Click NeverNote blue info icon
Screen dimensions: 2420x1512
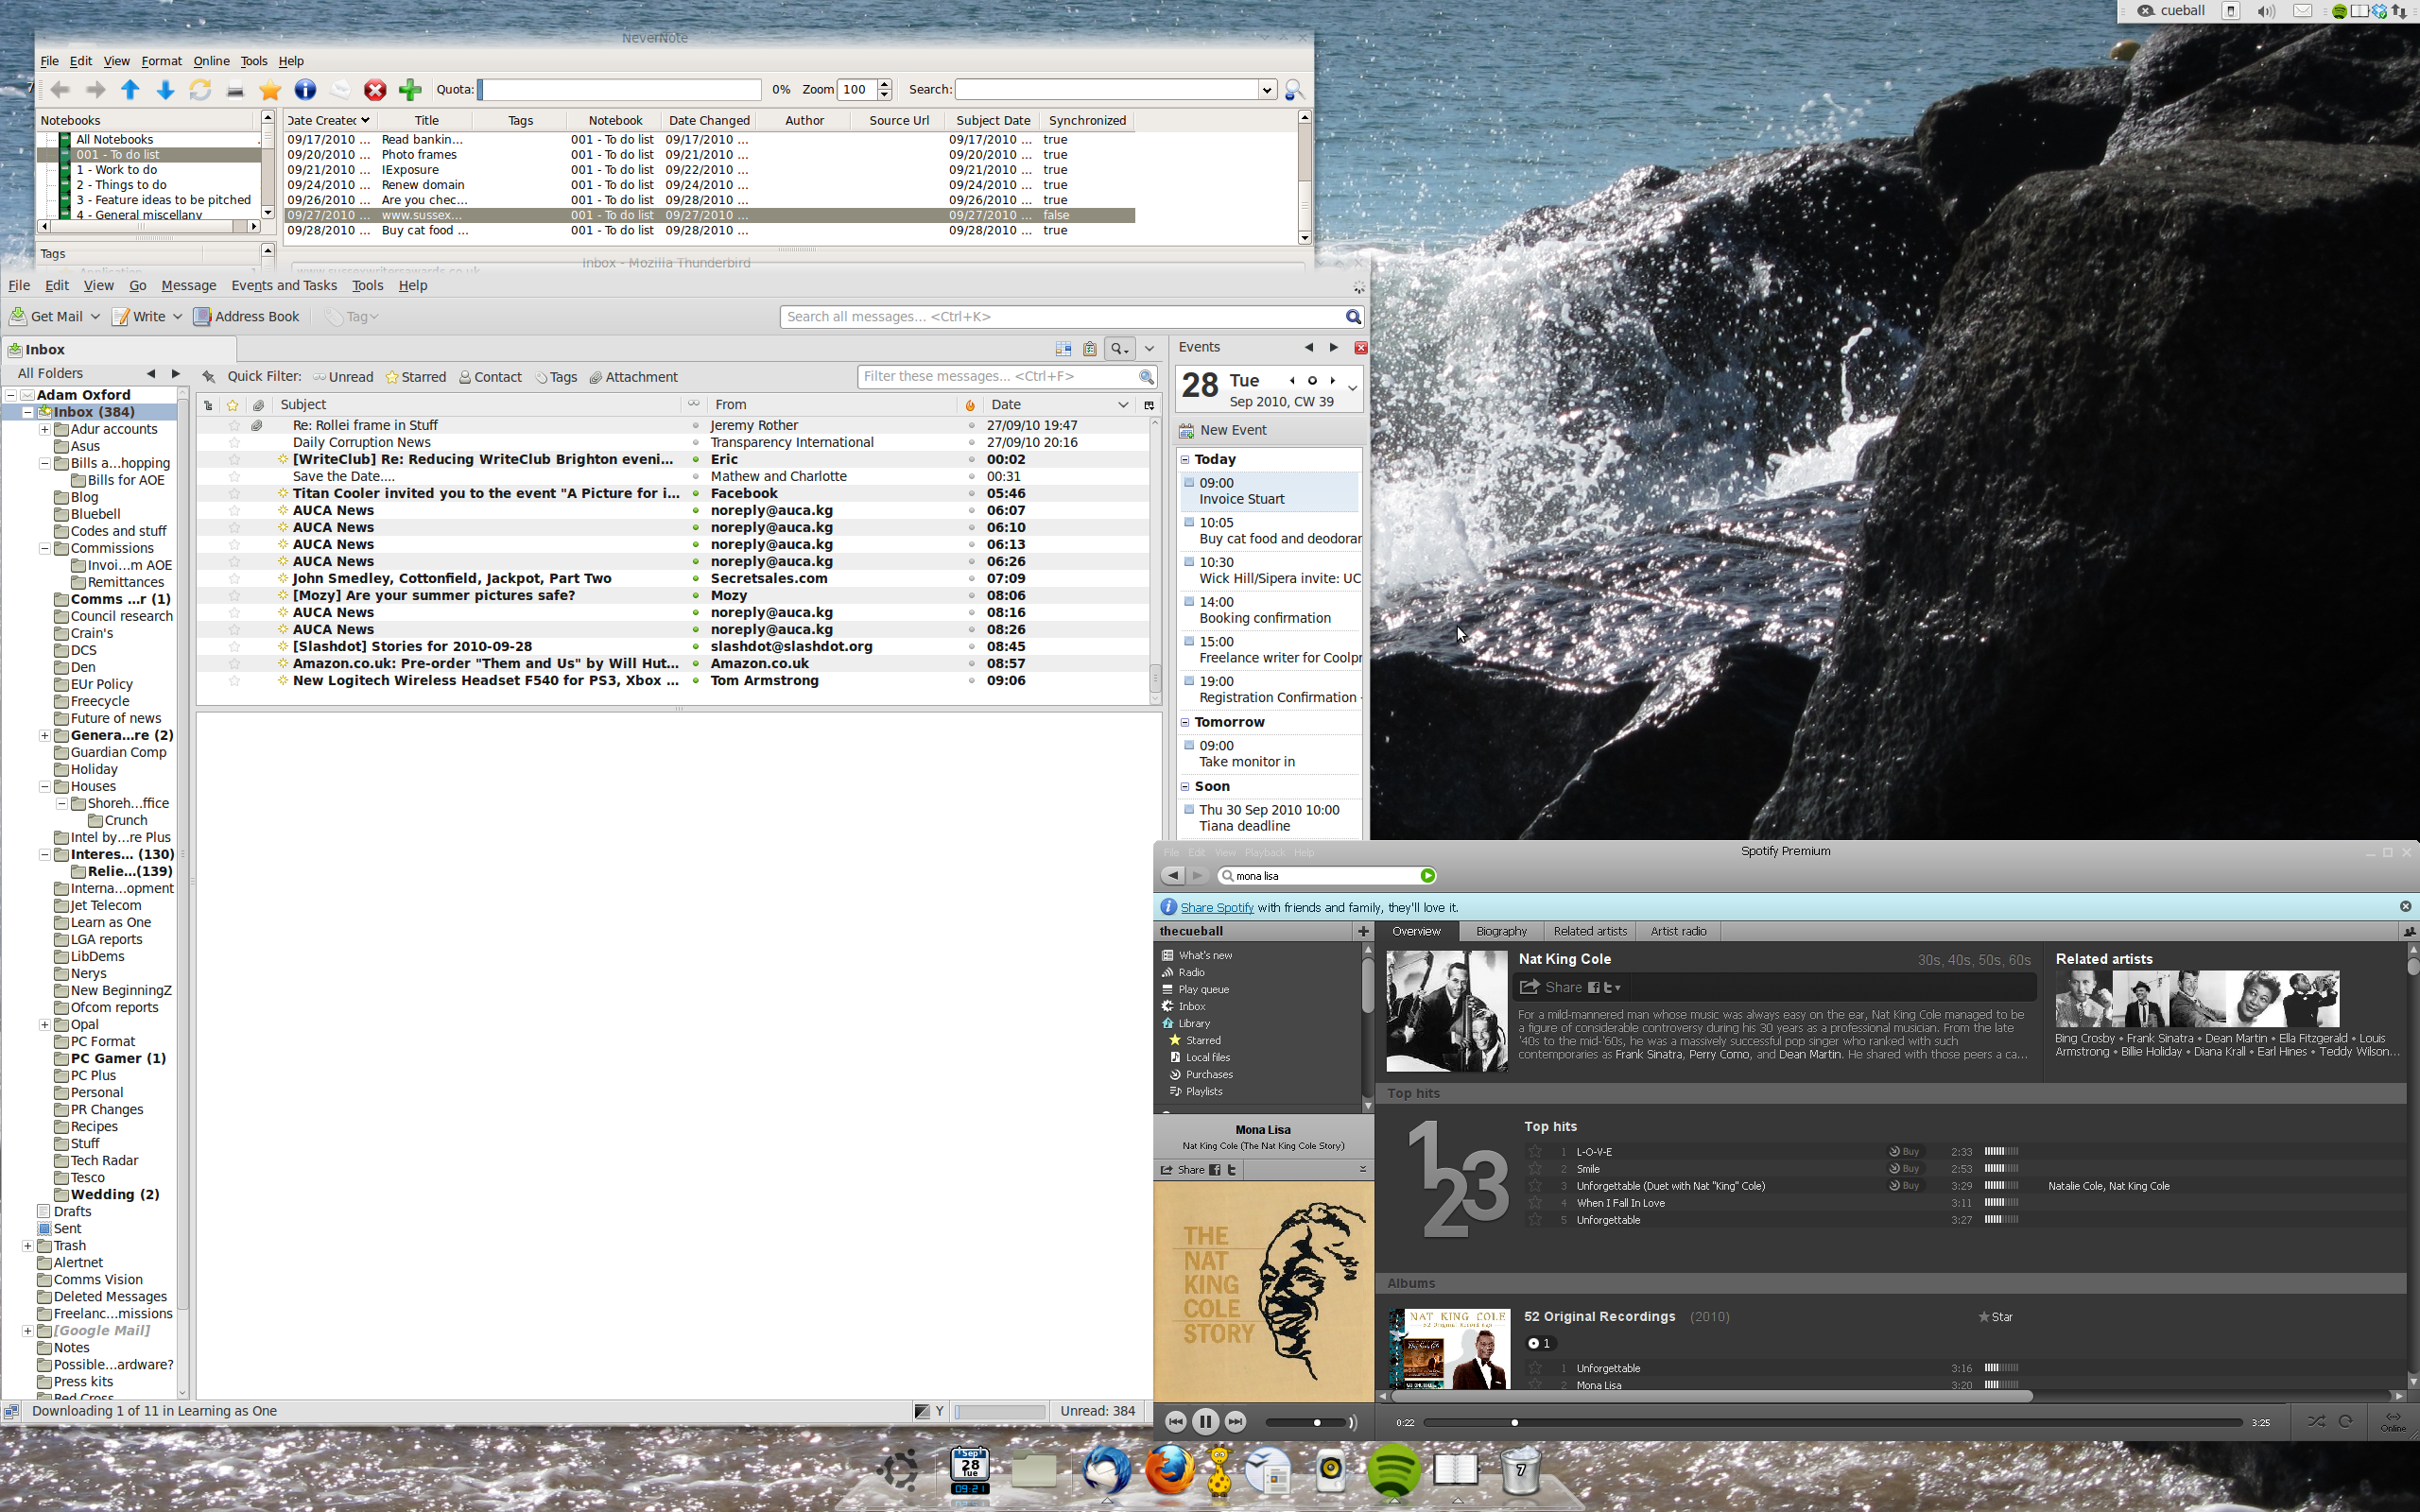(x=305, y=90)
